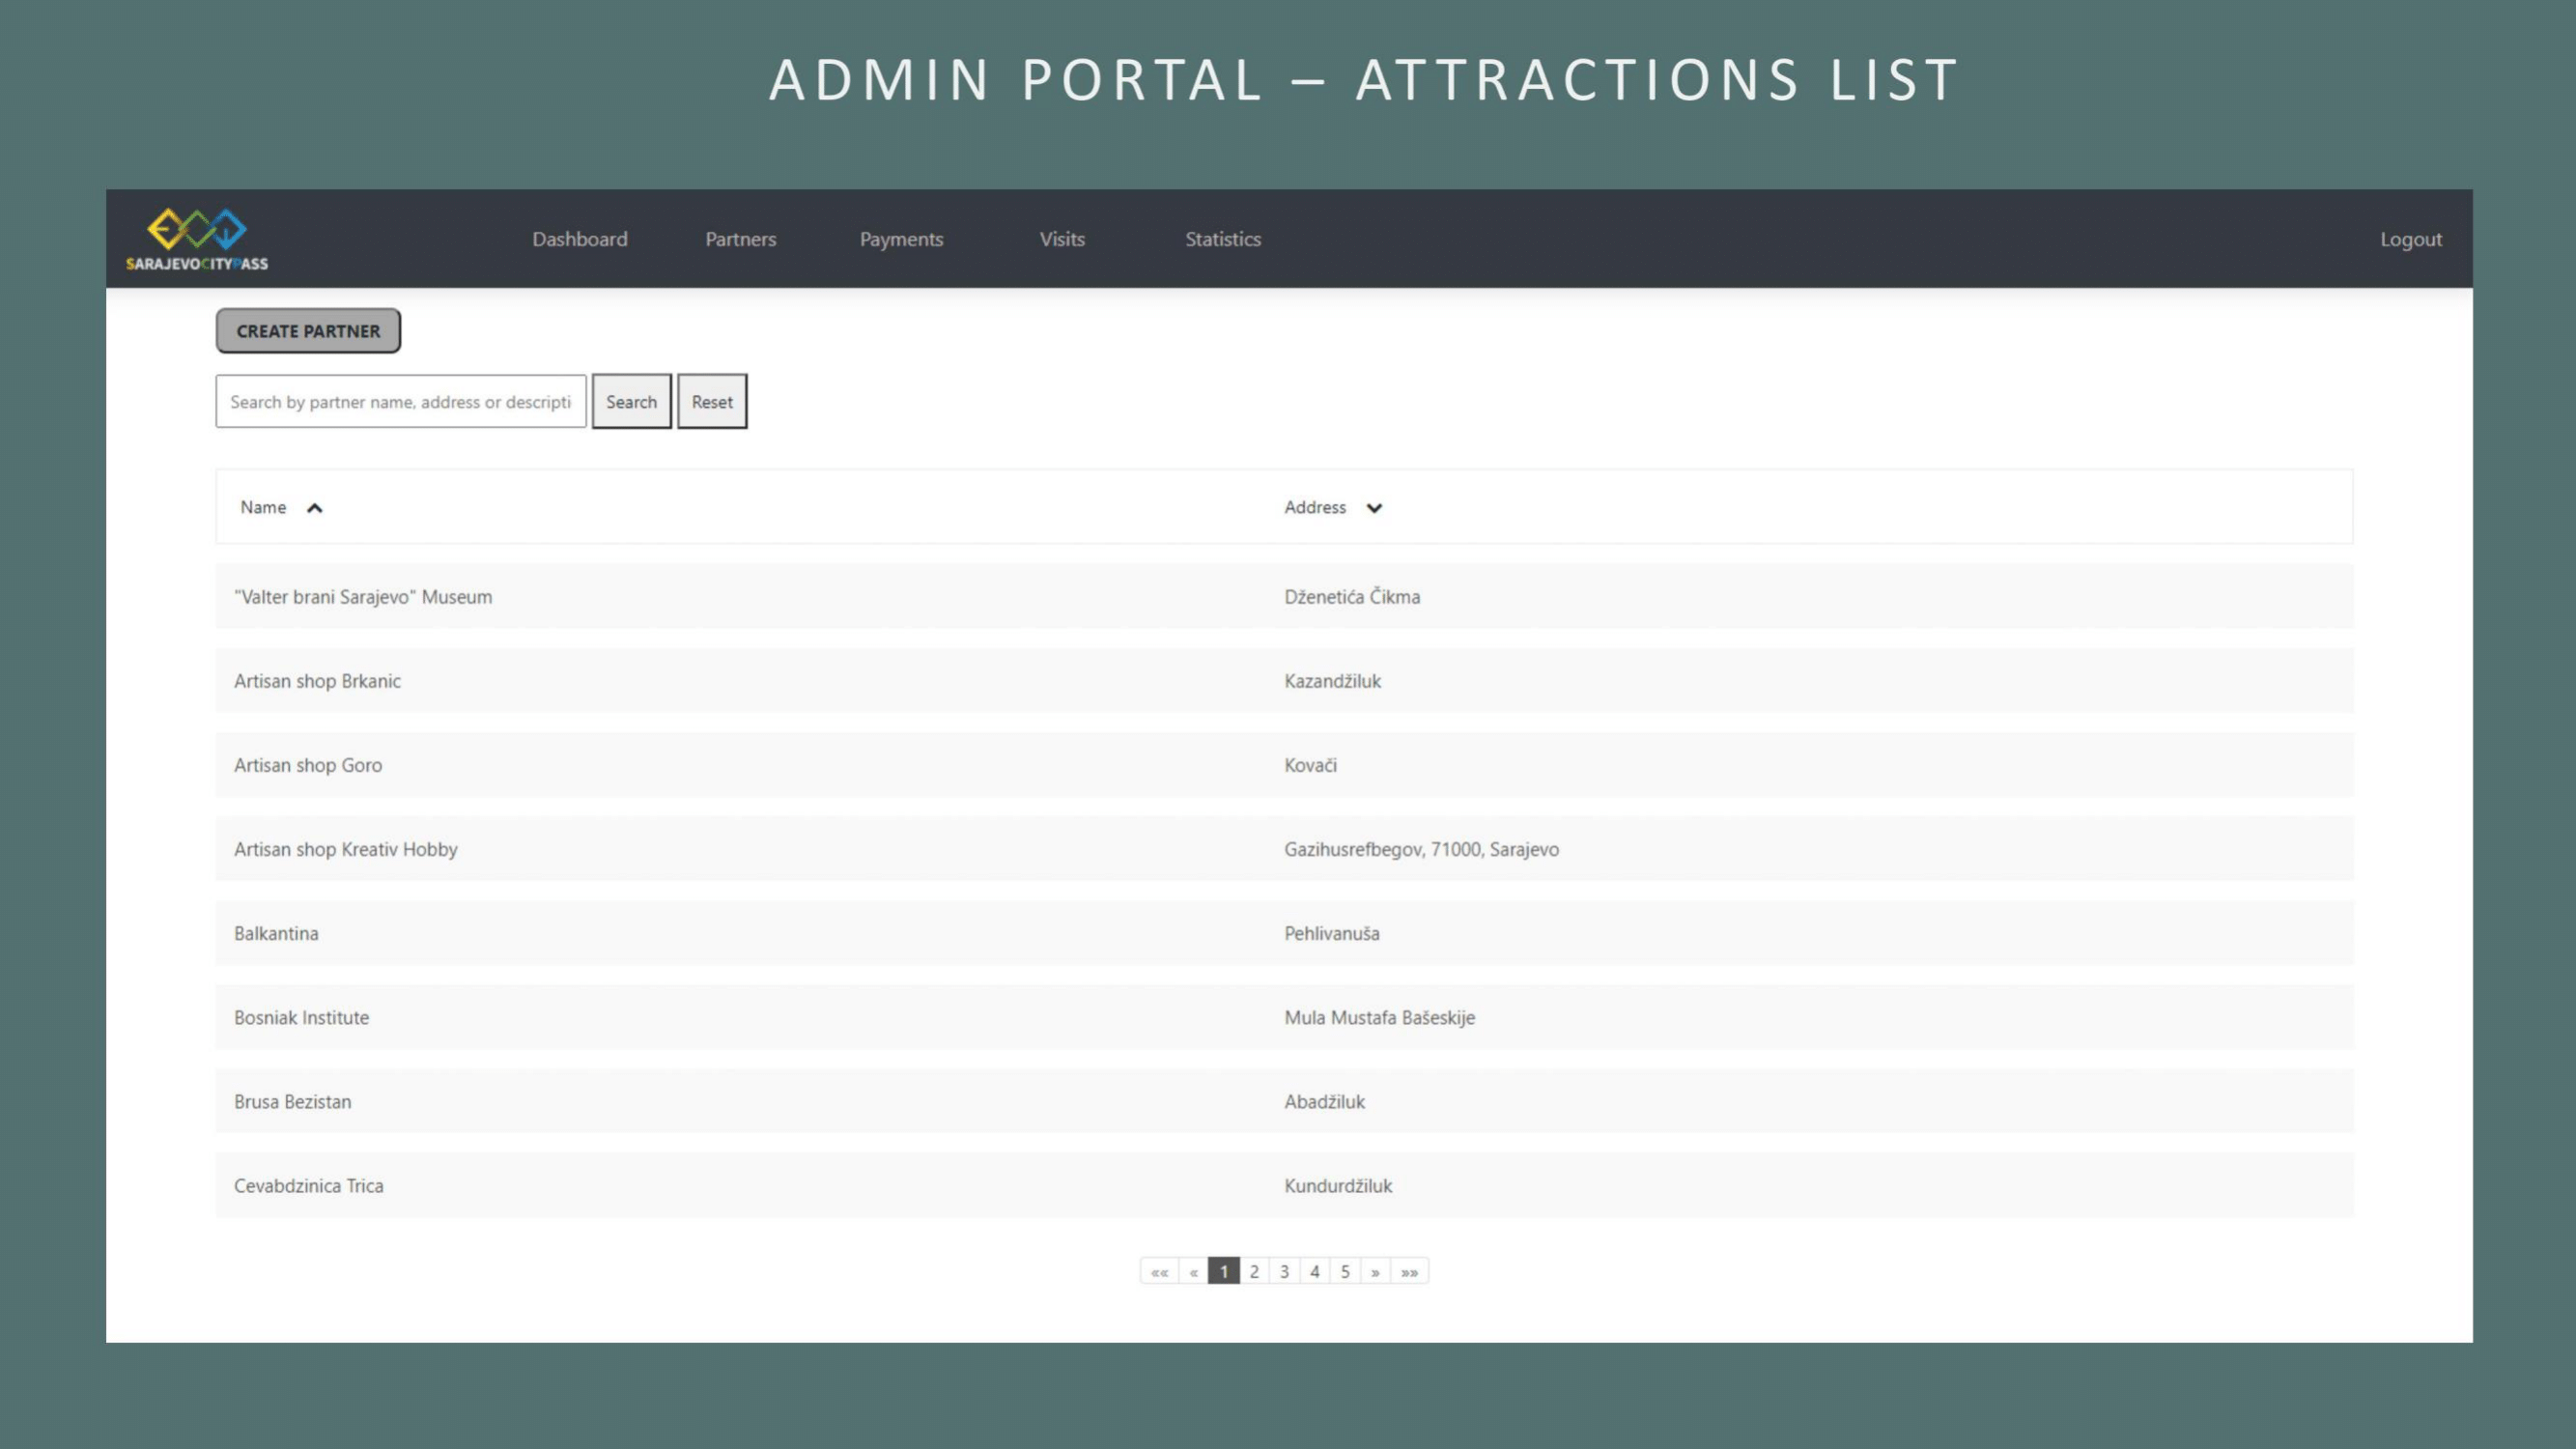Open the Dashboard menu item
Screen dimensions: 2576x1449
(580, 239)
